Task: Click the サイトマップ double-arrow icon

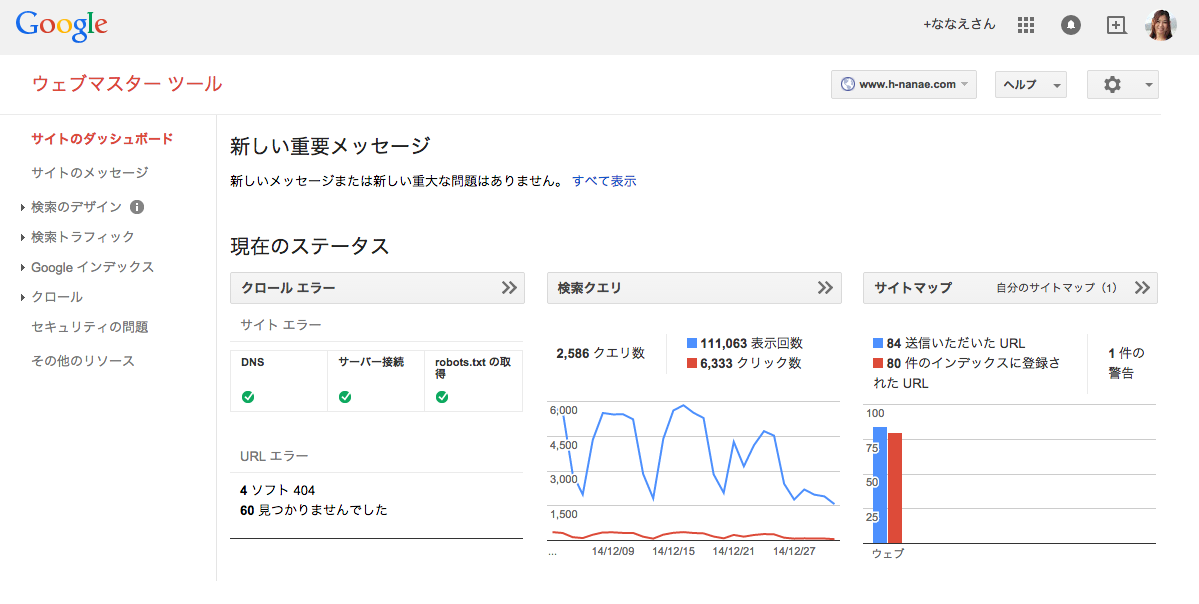Action: pyautogui.click(x=1142, y=287)
